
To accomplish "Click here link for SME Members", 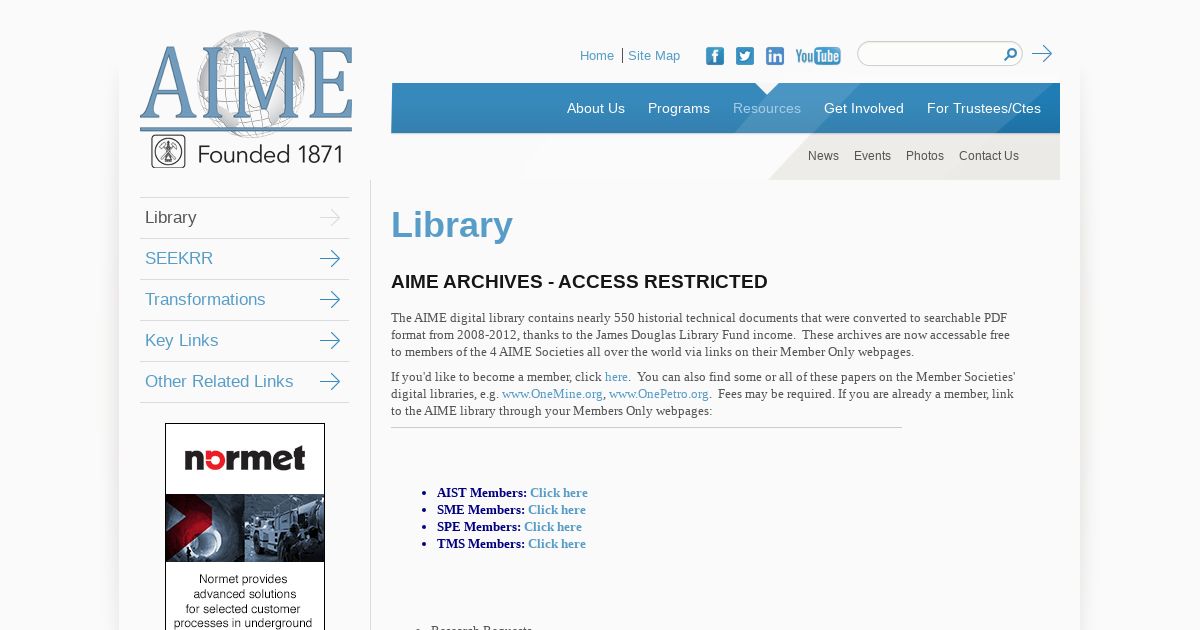I will (x=557, y=510).
